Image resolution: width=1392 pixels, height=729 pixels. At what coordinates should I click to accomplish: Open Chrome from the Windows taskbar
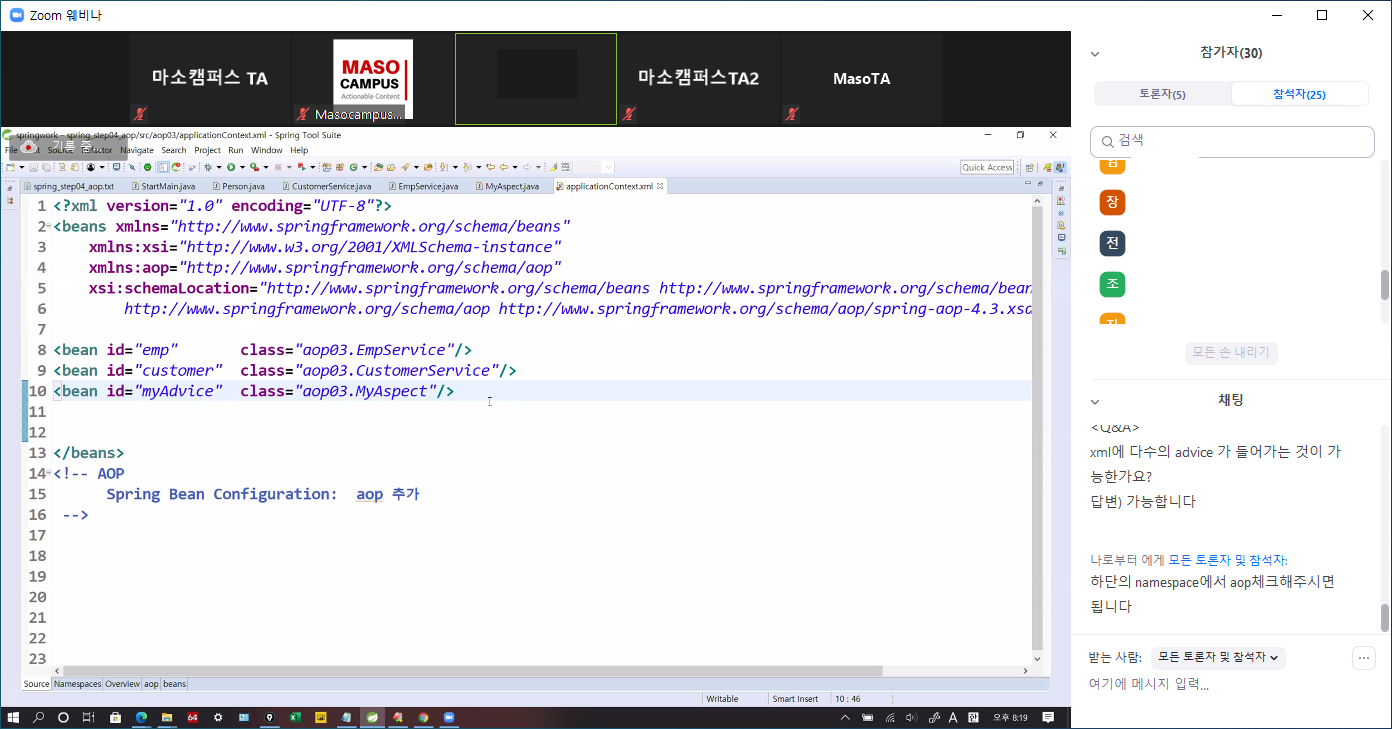[423, 718]
